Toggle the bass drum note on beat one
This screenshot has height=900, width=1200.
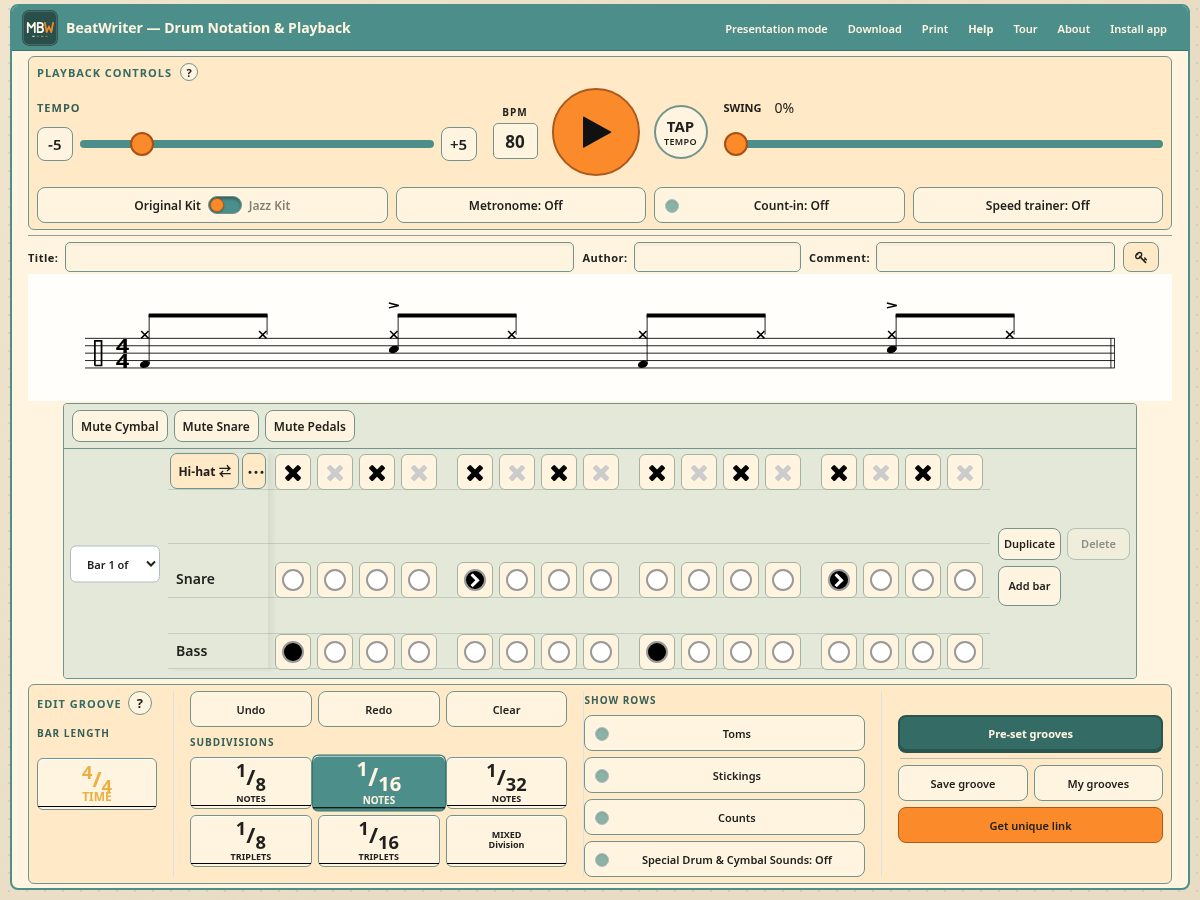pyautogui.click(x=292, y=652)
